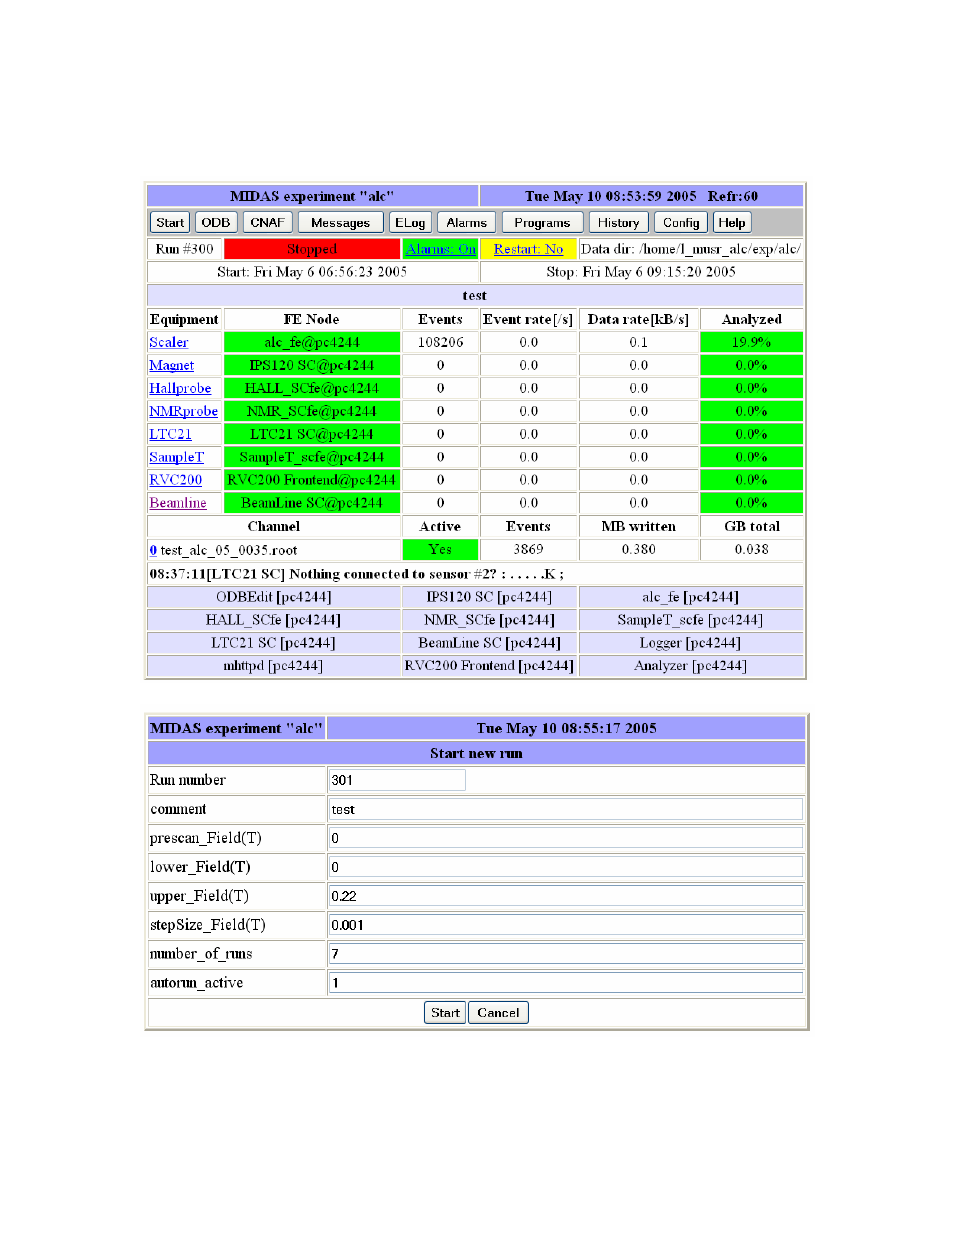Click the HALL_SCfe [pc4244] client cell
The height and width of the screenshot is (1235, 954).
click(x=274, y=620)
